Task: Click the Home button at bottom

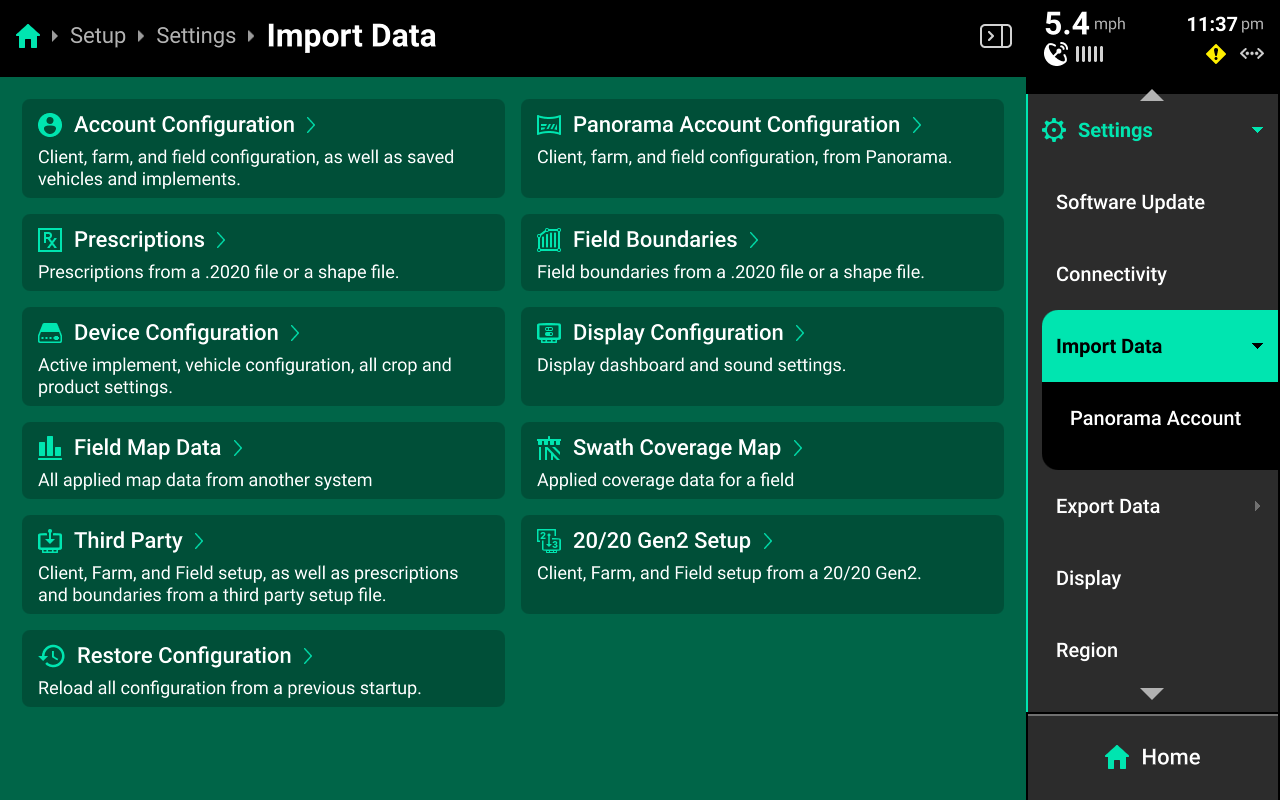Action: tap(1153, 757)
